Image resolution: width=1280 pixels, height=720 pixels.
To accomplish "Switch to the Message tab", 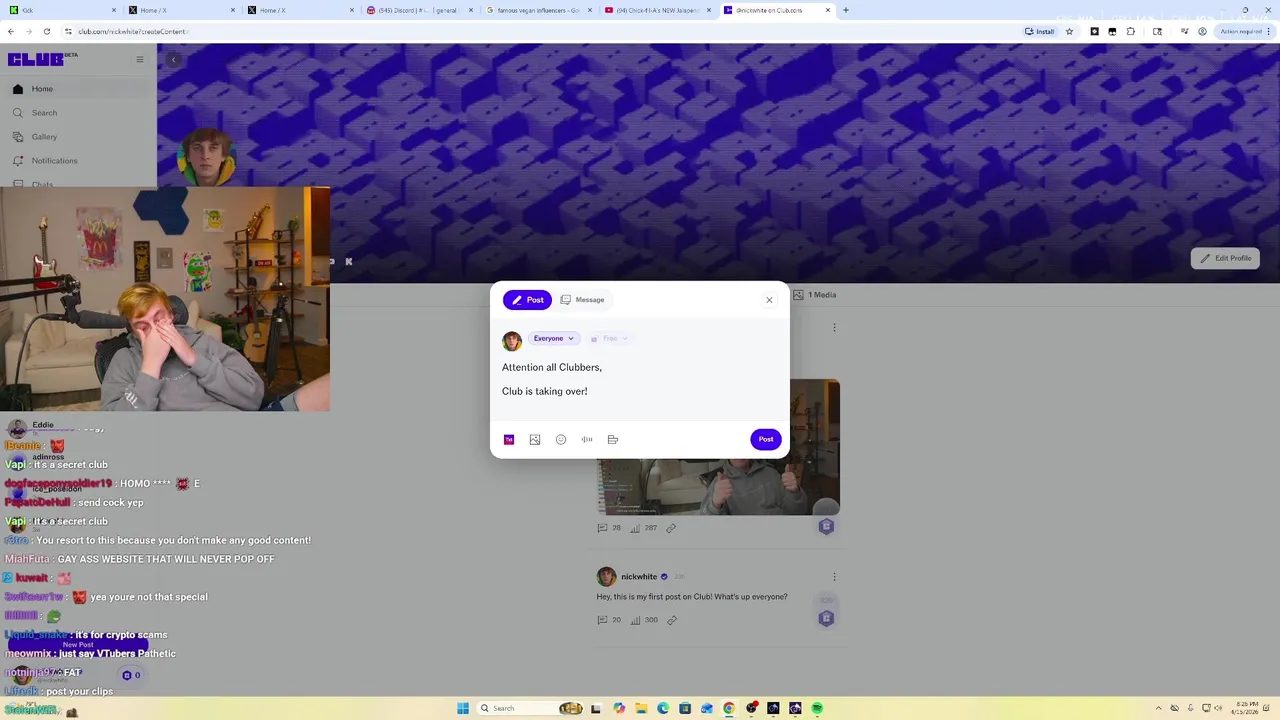I will (x=582, y=300).
